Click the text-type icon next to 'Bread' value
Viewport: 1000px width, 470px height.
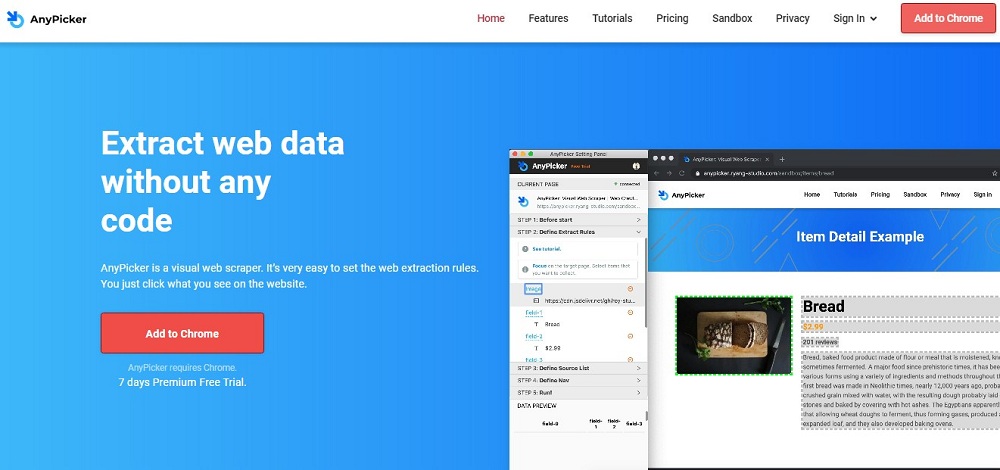(x=536, y=325)
